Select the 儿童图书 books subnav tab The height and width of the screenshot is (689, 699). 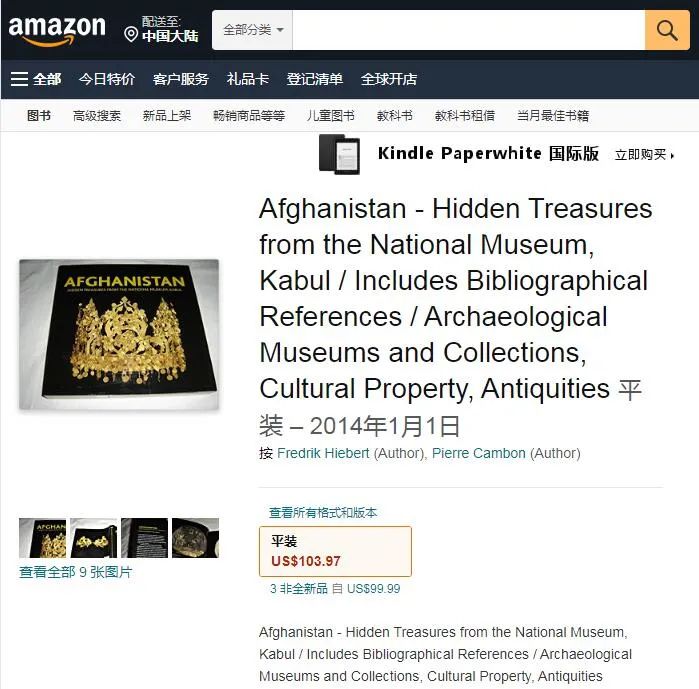click(x=330, y=116)
